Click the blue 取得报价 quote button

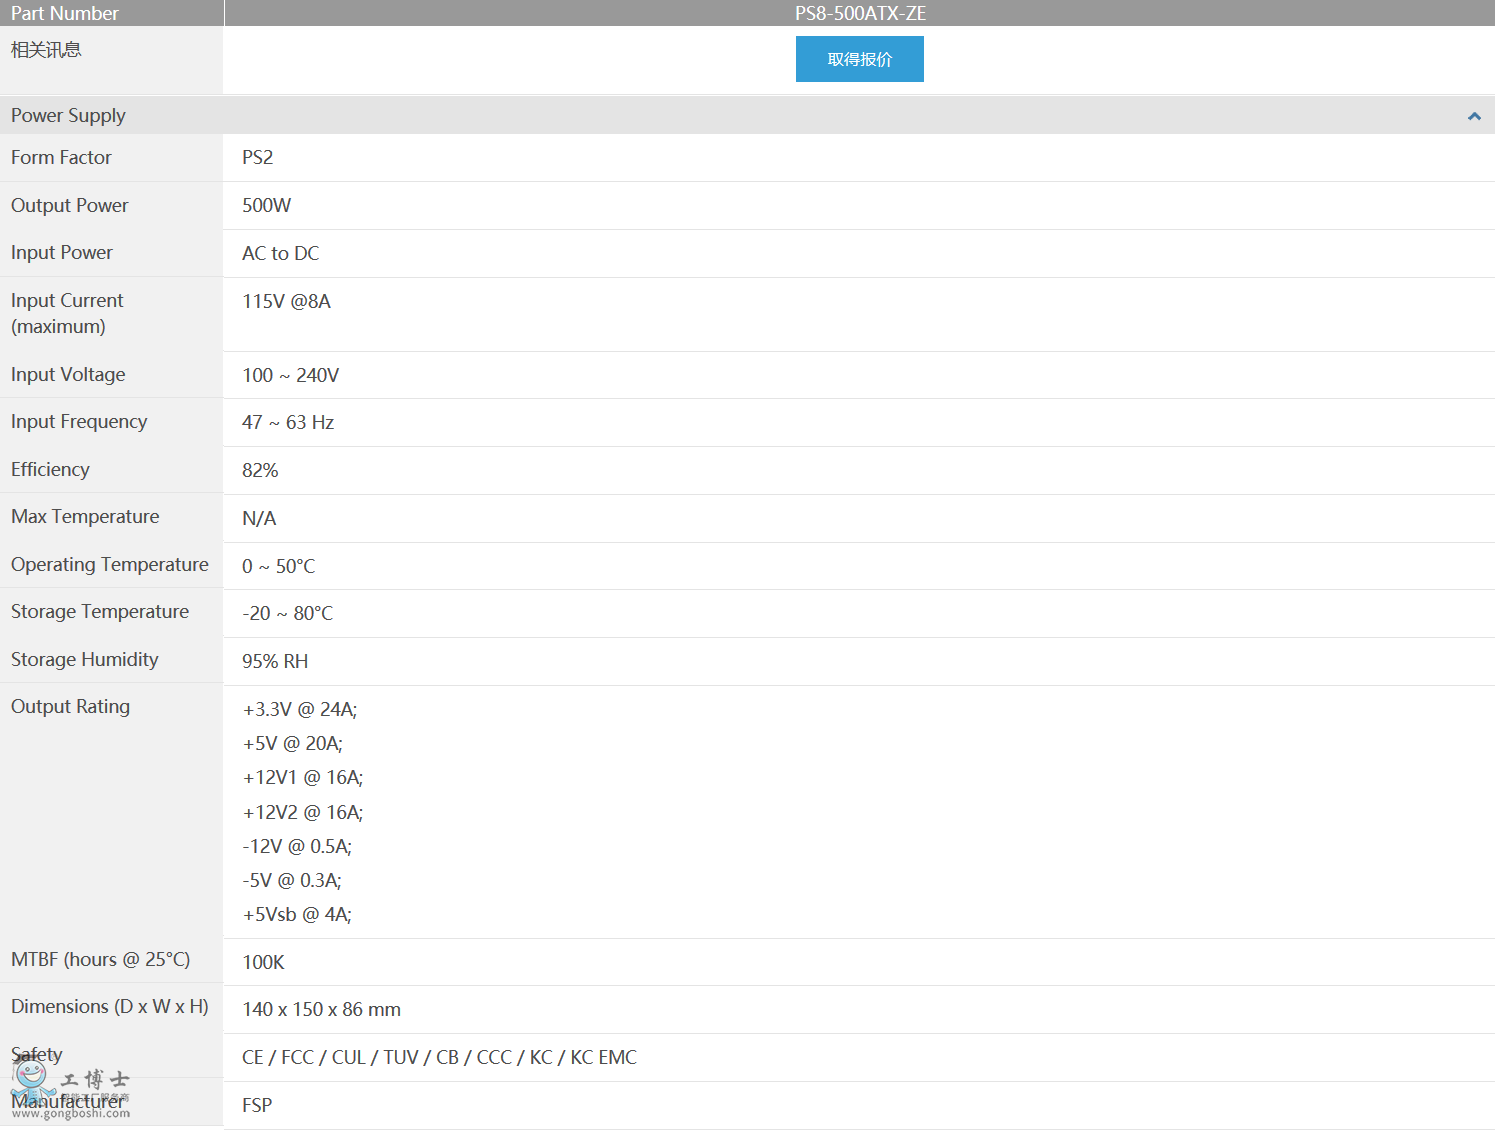[x=859, y=59]
